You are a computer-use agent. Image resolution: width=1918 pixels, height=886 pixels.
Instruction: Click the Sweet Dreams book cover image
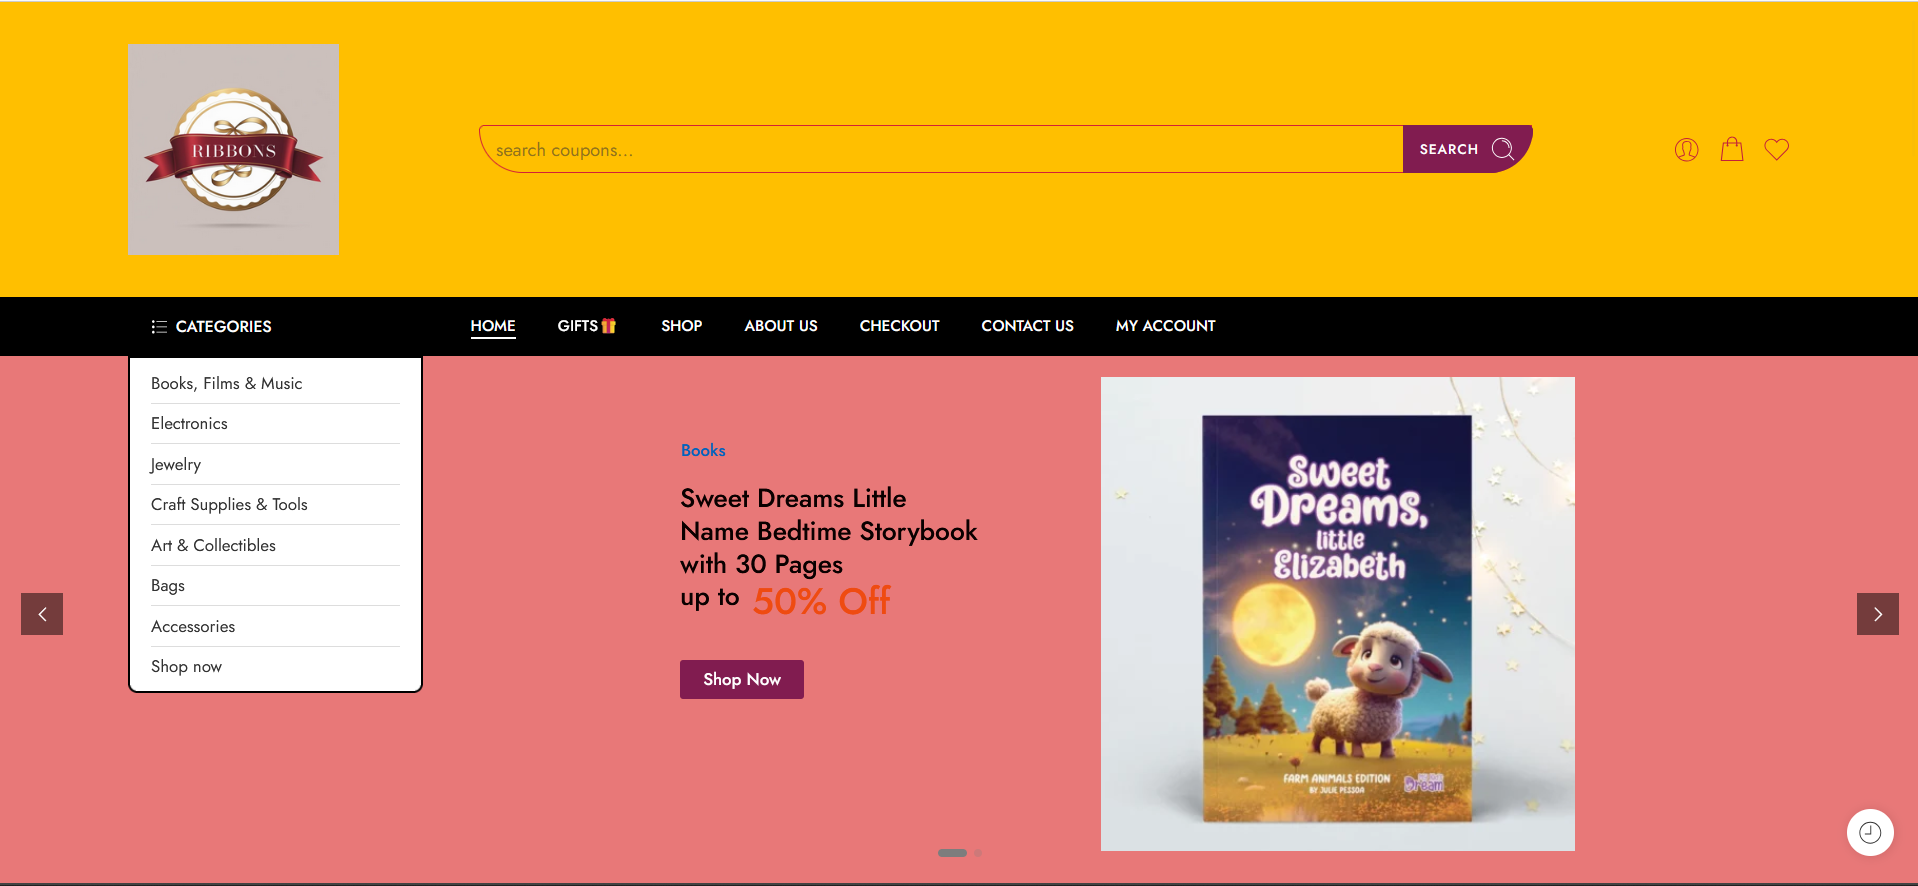tap(1337, 614)
